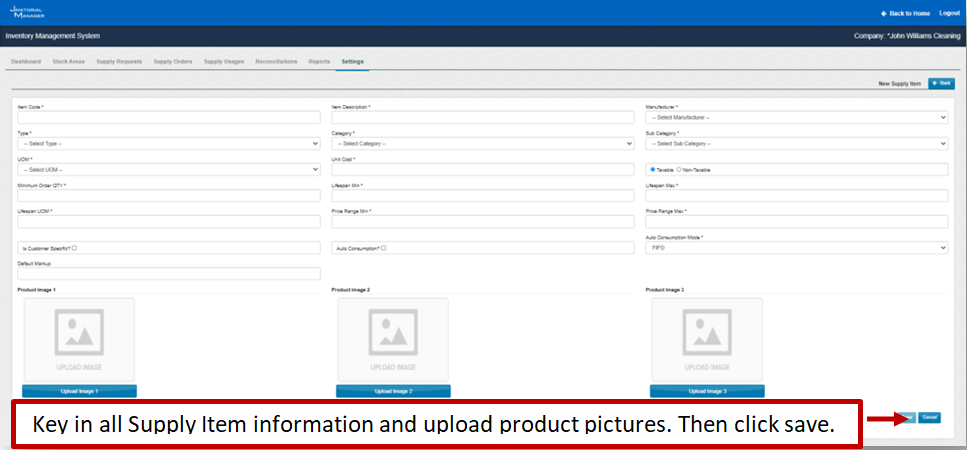Screen dimensions: 967x450
Task: Click Product Image 1 placeholder
Action: [x=79, y=340]
